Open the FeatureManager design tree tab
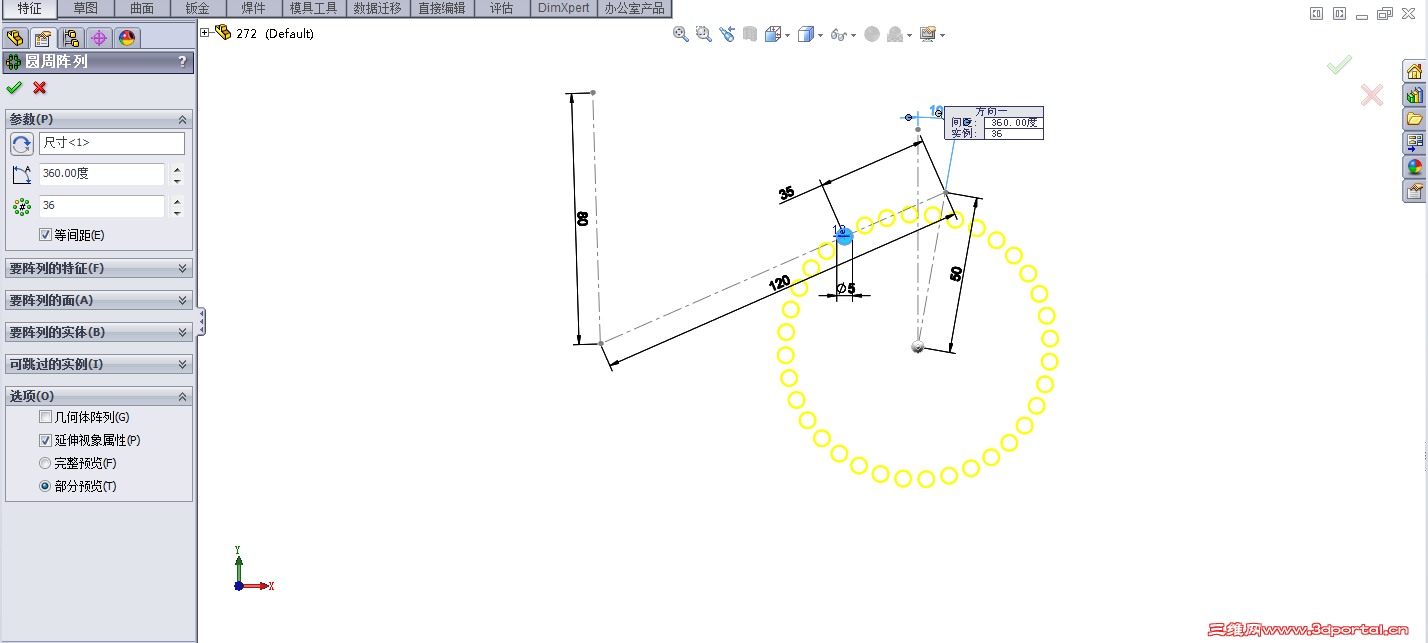This screenshot has height=643, width=1428. coord(14,38)
